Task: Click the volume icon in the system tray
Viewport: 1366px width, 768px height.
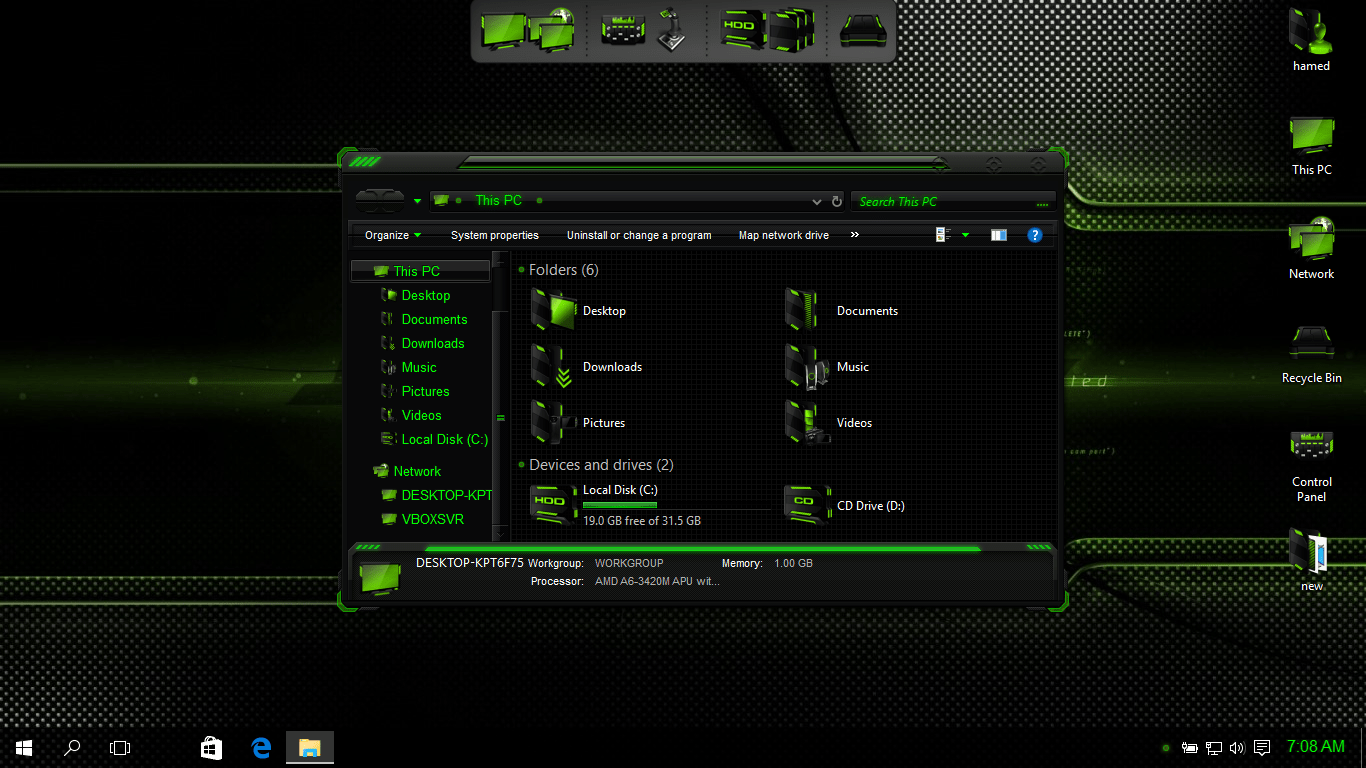Action: [x=1237, y=747]
